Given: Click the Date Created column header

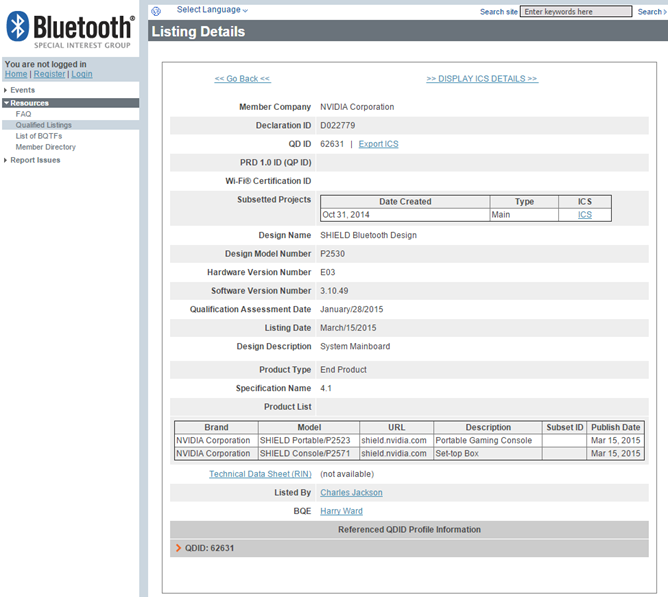Looking at the screenshot, I should point(405,202).
